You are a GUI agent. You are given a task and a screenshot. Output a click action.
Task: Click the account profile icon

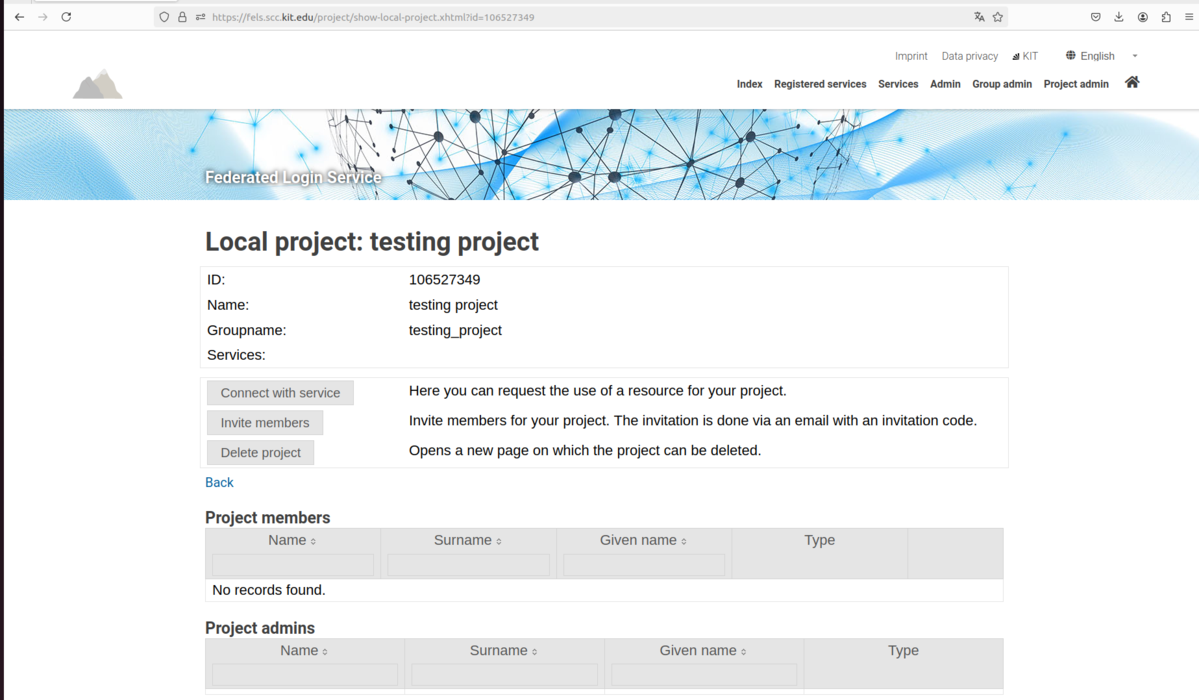pyautogui.click(x=1142, y=17)
